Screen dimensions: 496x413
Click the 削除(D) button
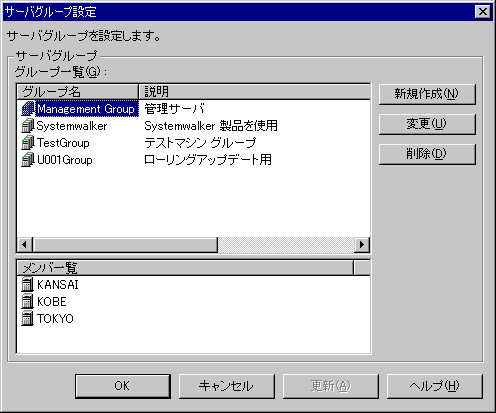[x=427, y=154]
